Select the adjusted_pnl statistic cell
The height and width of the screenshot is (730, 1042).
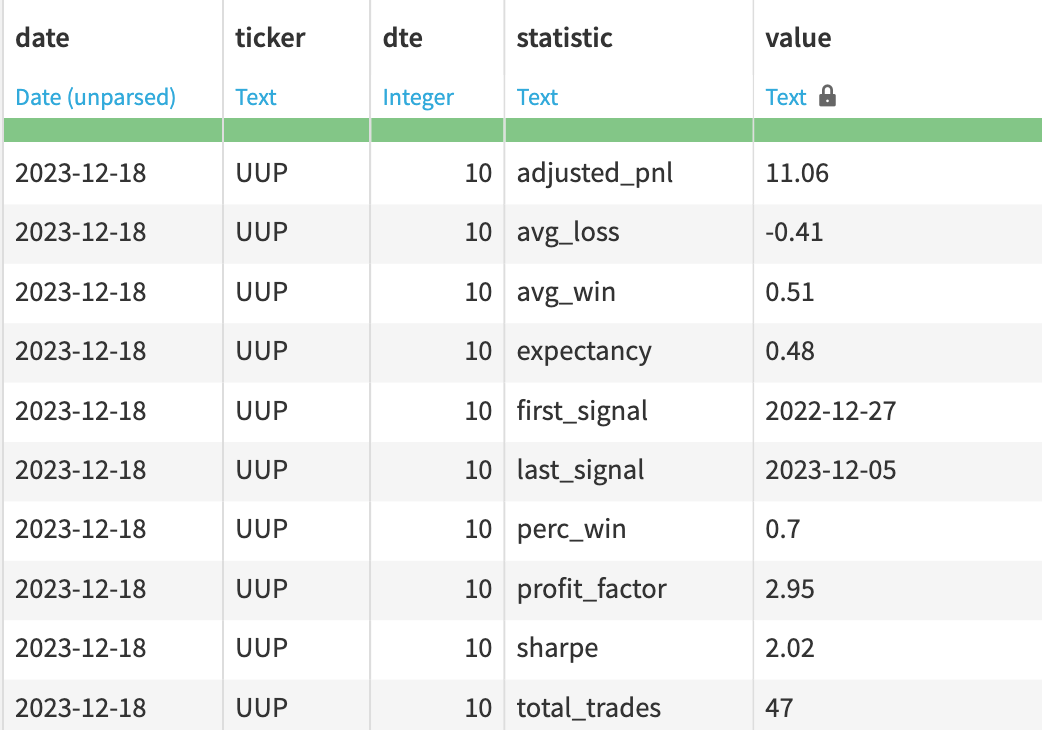point(594,173)
